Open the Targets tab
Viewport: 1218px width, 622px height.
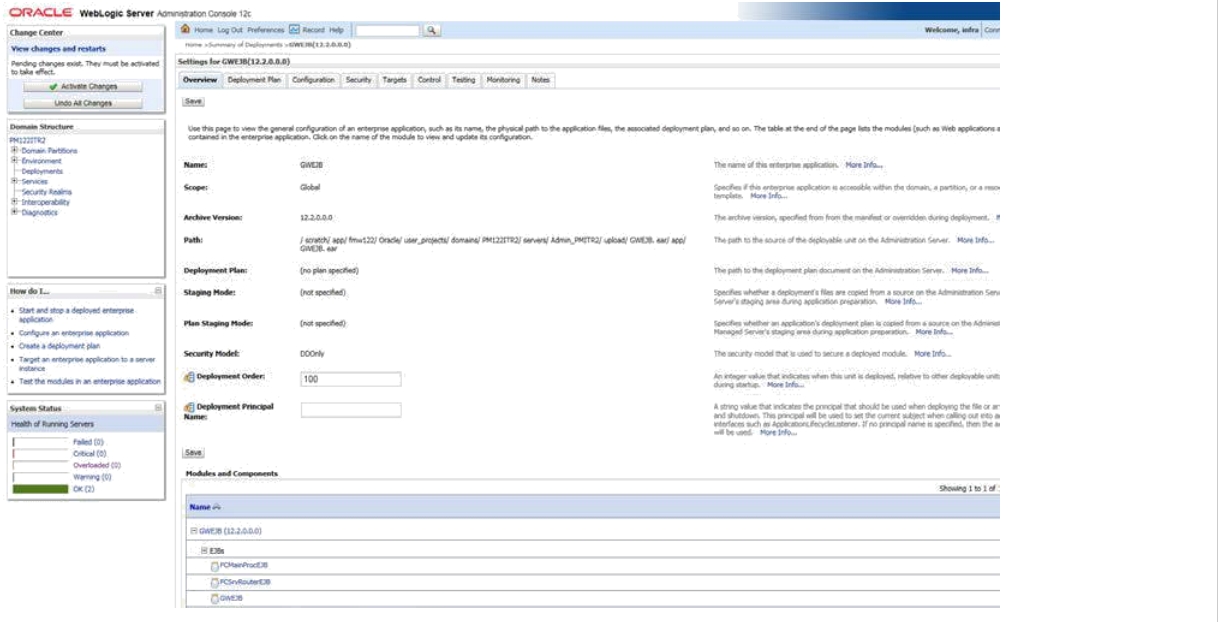[x=394, y=80]
